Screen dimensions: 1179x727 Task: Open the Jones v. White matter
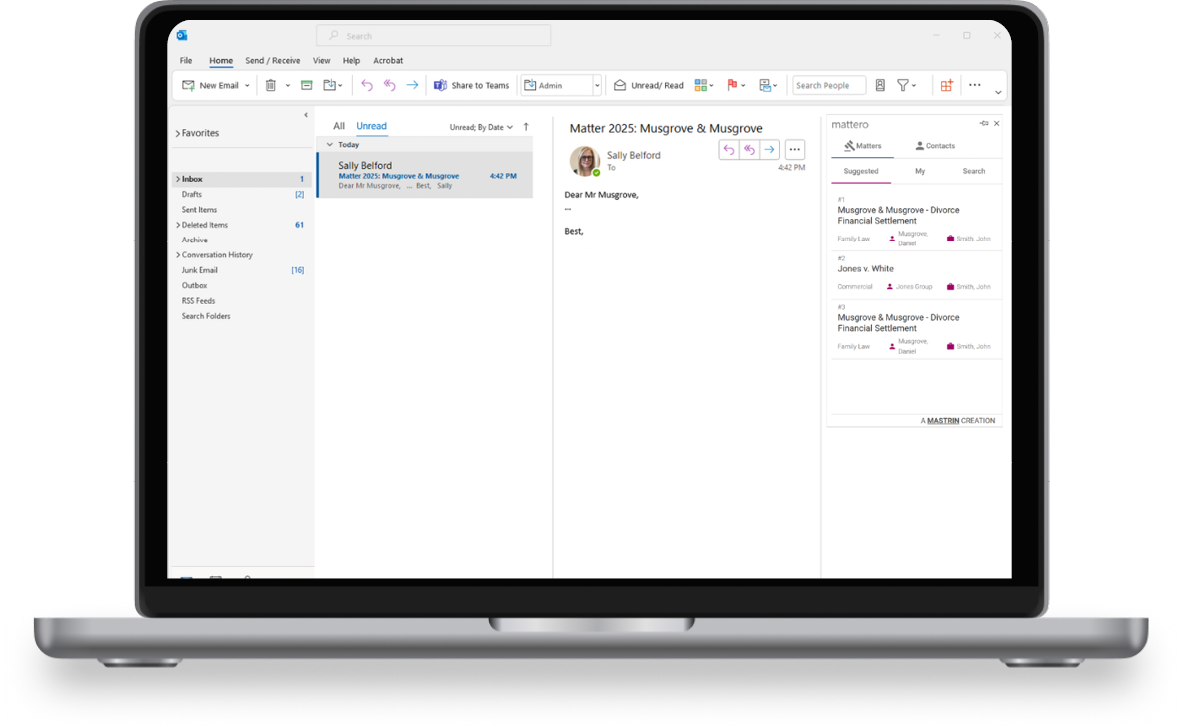(866, 268)
